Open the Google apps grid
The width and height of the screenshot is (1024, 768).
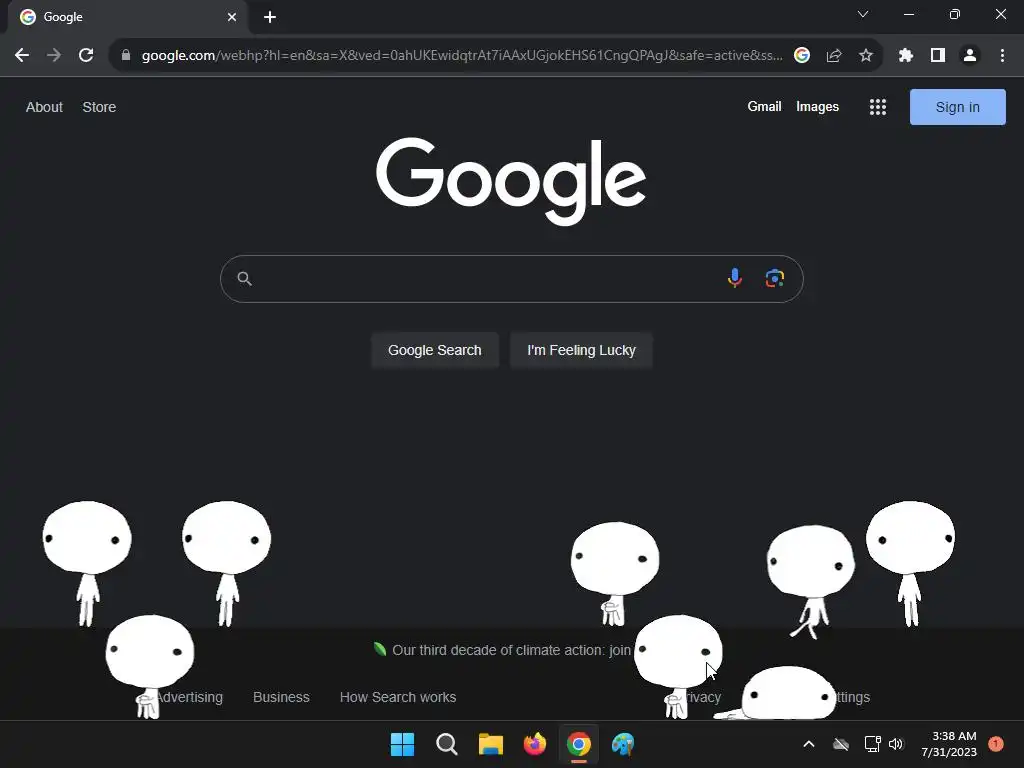point(878,107)
